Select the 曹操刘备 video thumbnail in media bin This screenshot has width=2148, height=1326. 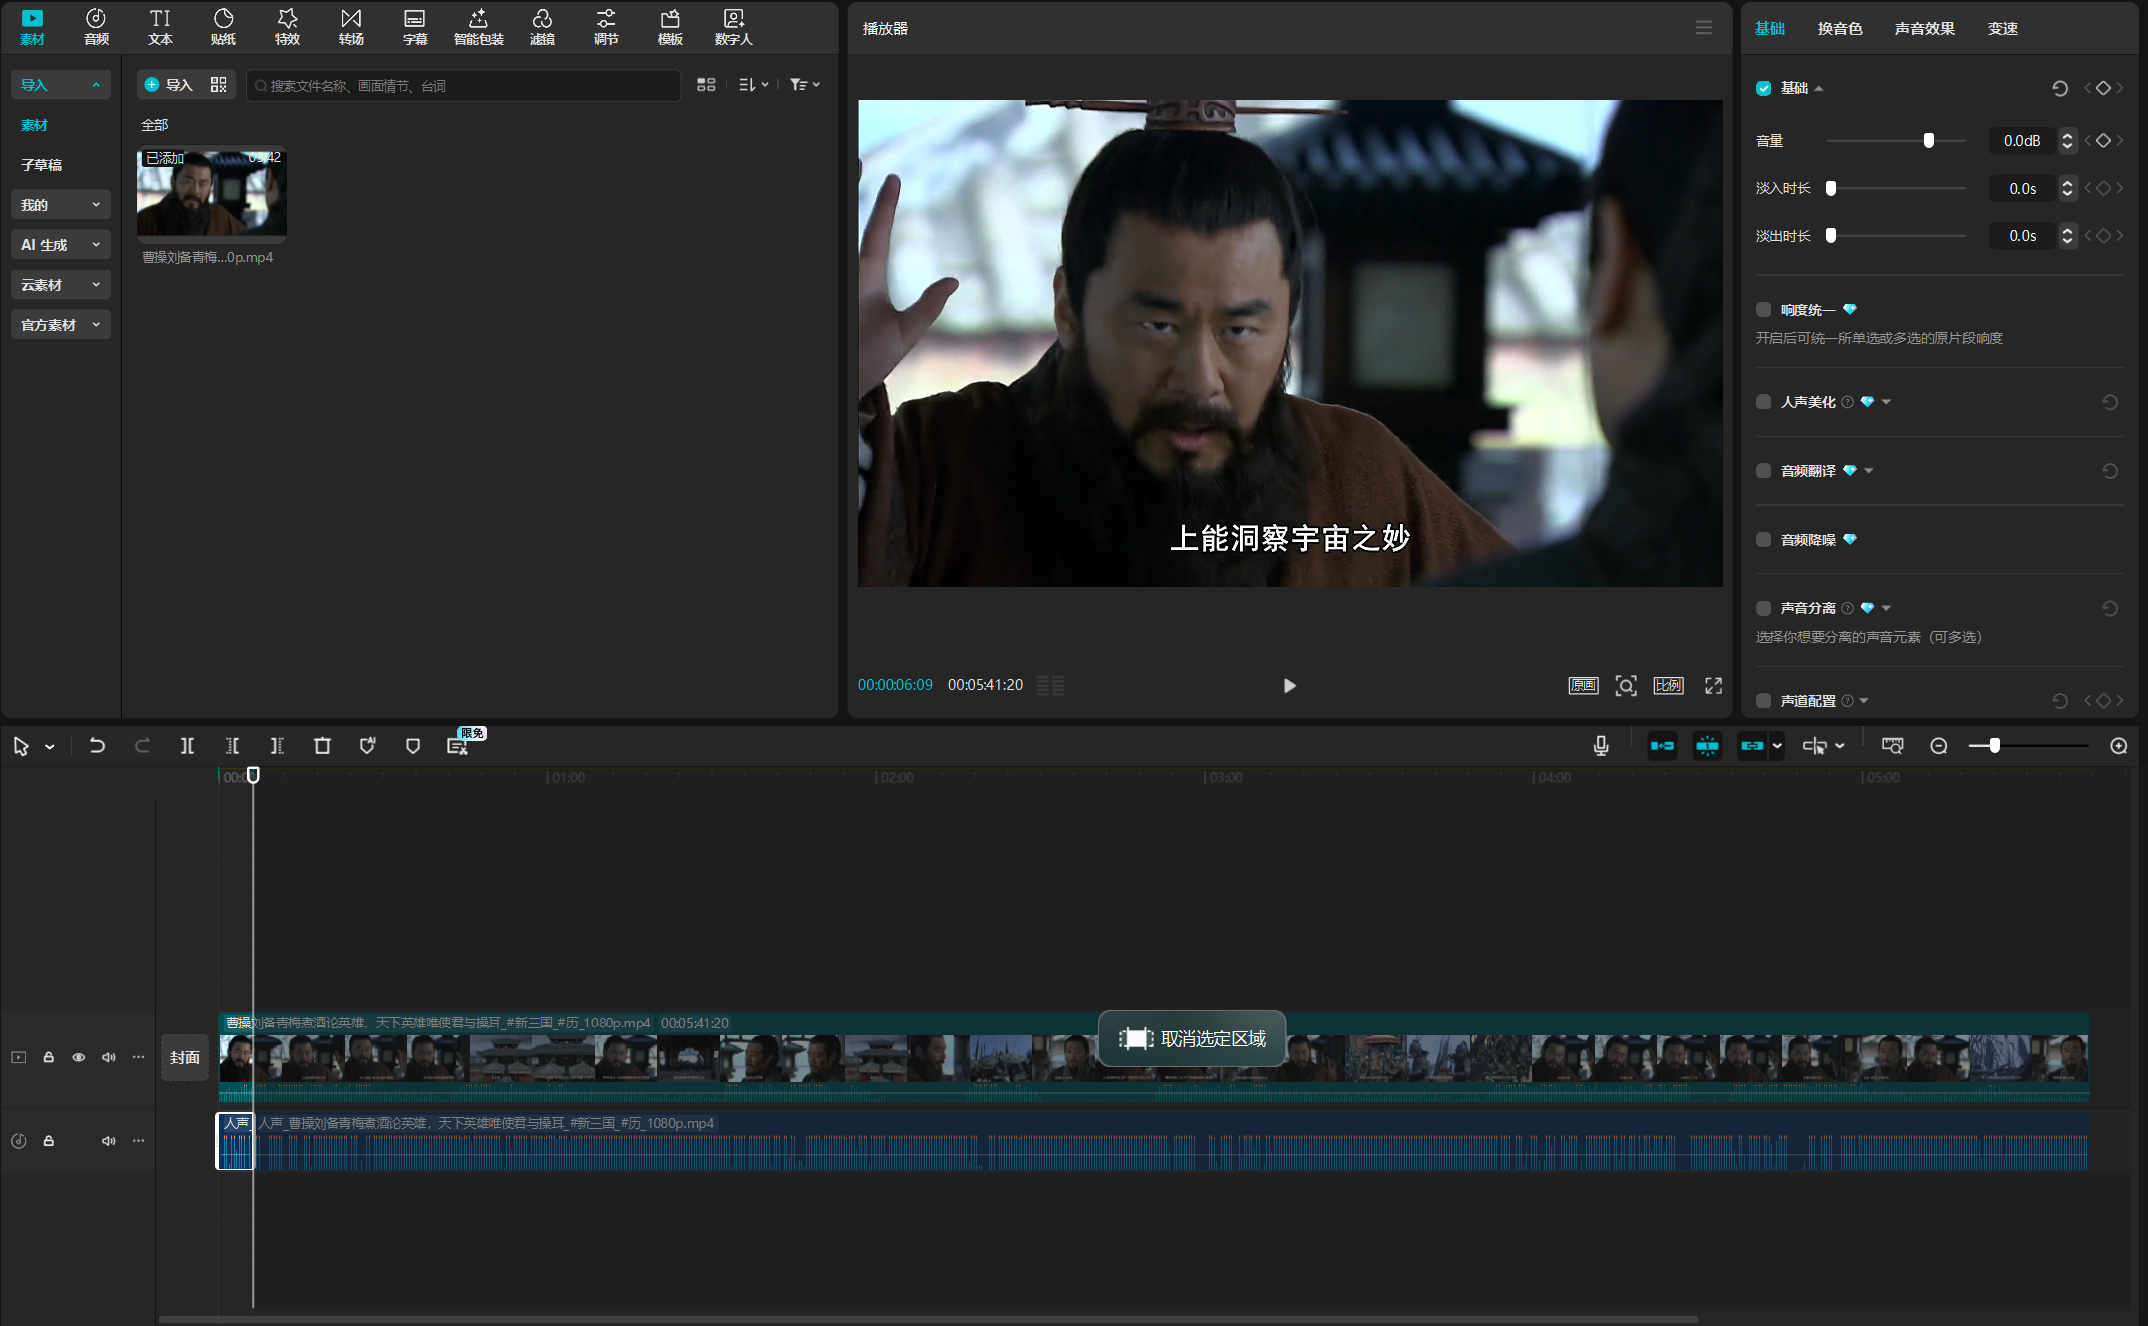tap(212, 194)
